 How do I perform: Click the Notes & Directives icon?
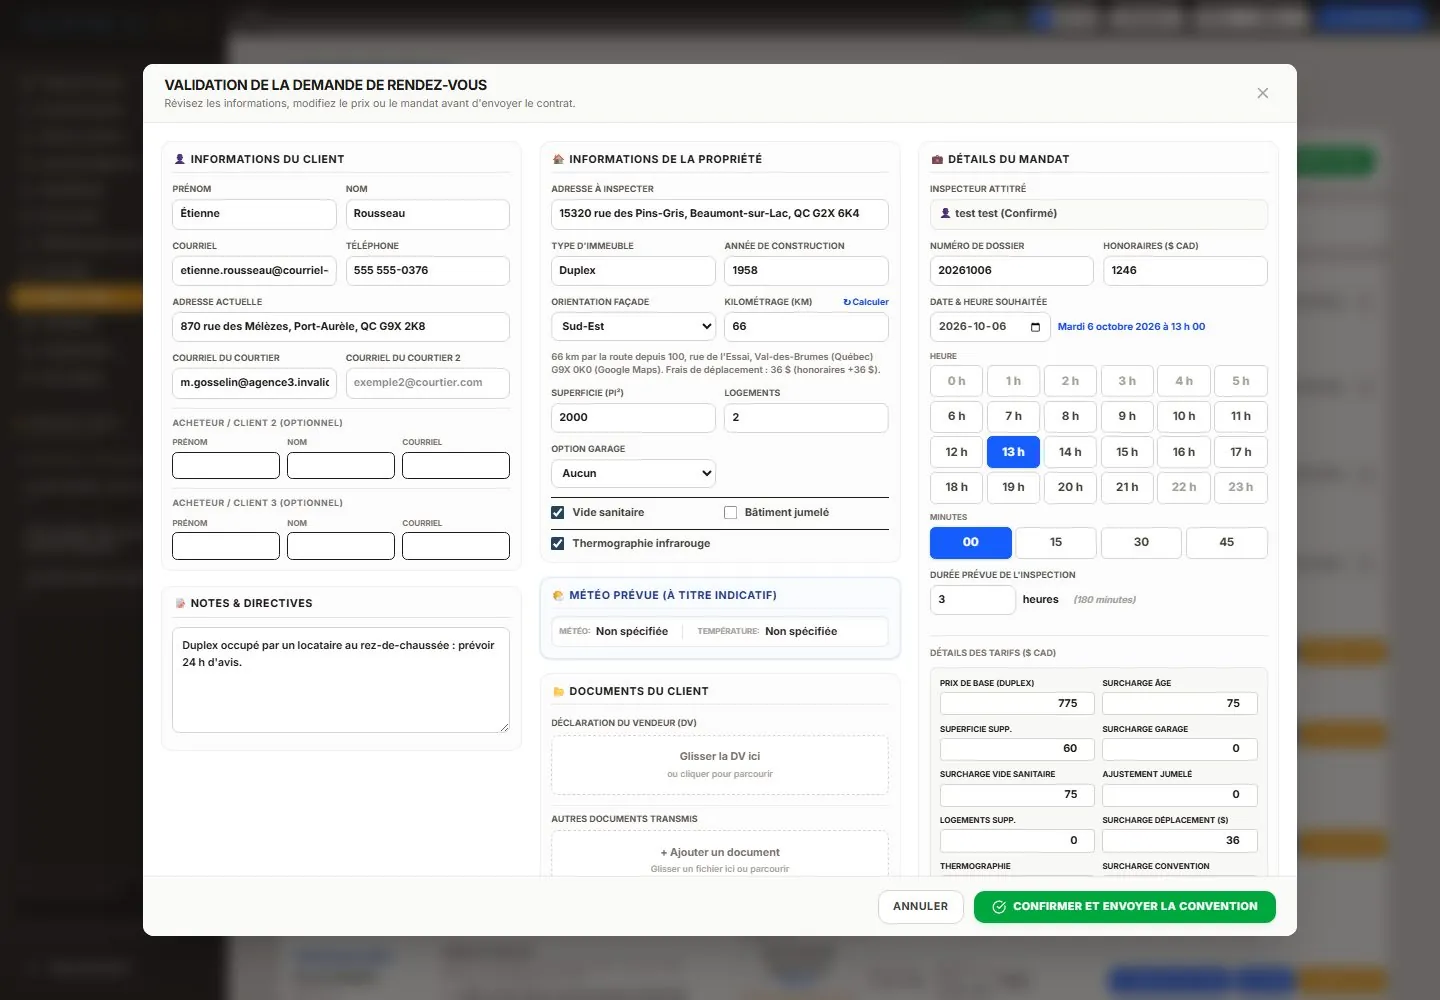tap(180, 603)
